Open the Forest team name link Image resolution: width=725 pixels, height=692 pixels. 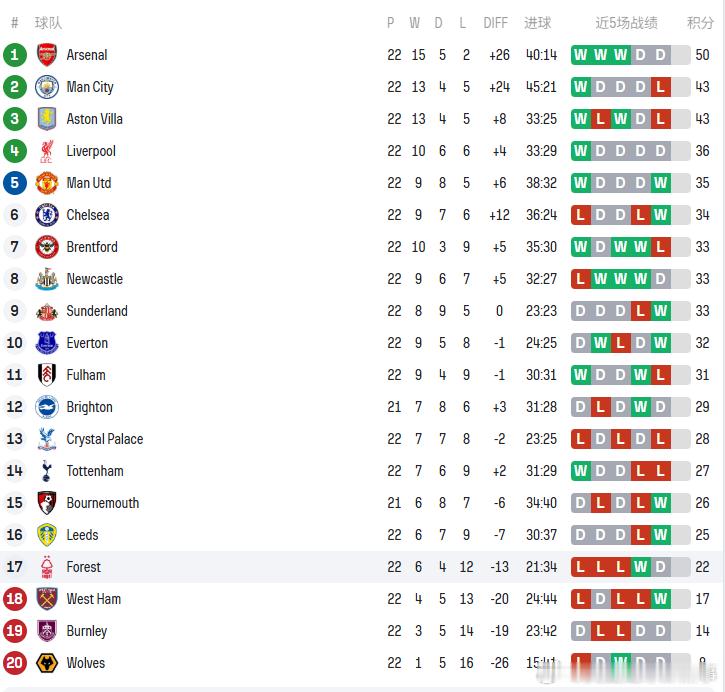point(84,567)
